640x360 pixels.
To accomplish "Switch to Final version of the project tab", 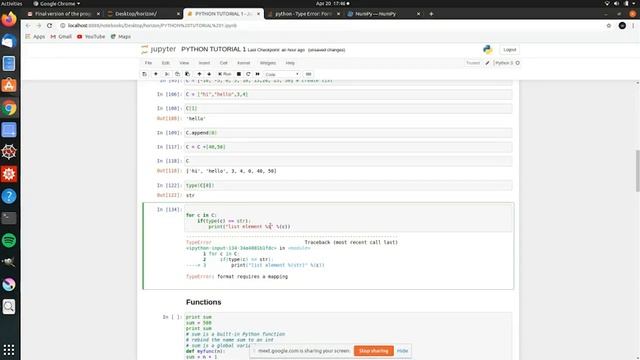I will tap(63, 13).
